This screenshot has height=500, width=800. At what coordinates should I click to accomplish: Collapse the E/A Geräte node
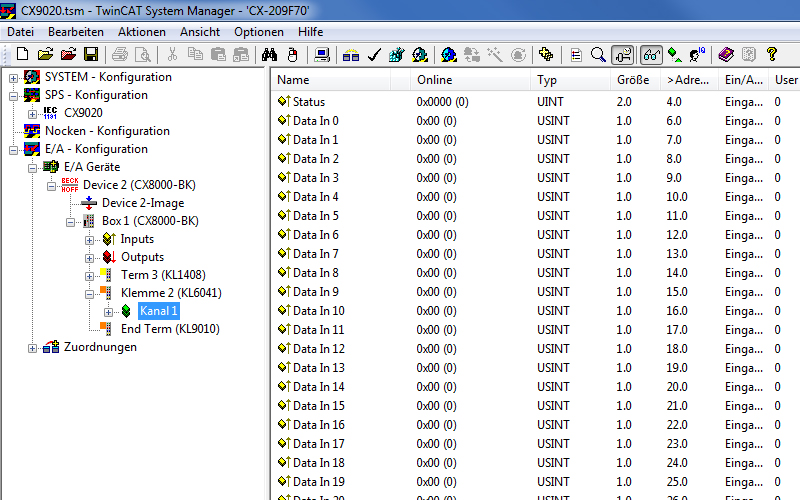pos(32,168)
